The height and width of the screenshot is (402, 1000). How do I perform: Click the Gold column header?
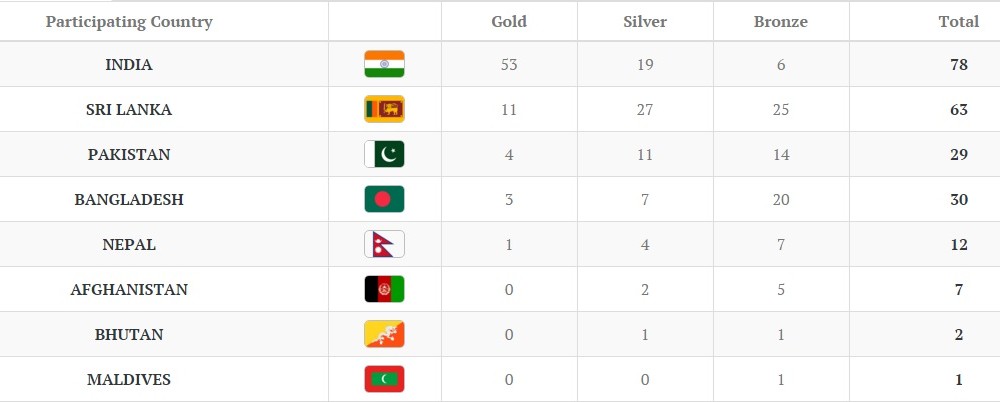509,22
